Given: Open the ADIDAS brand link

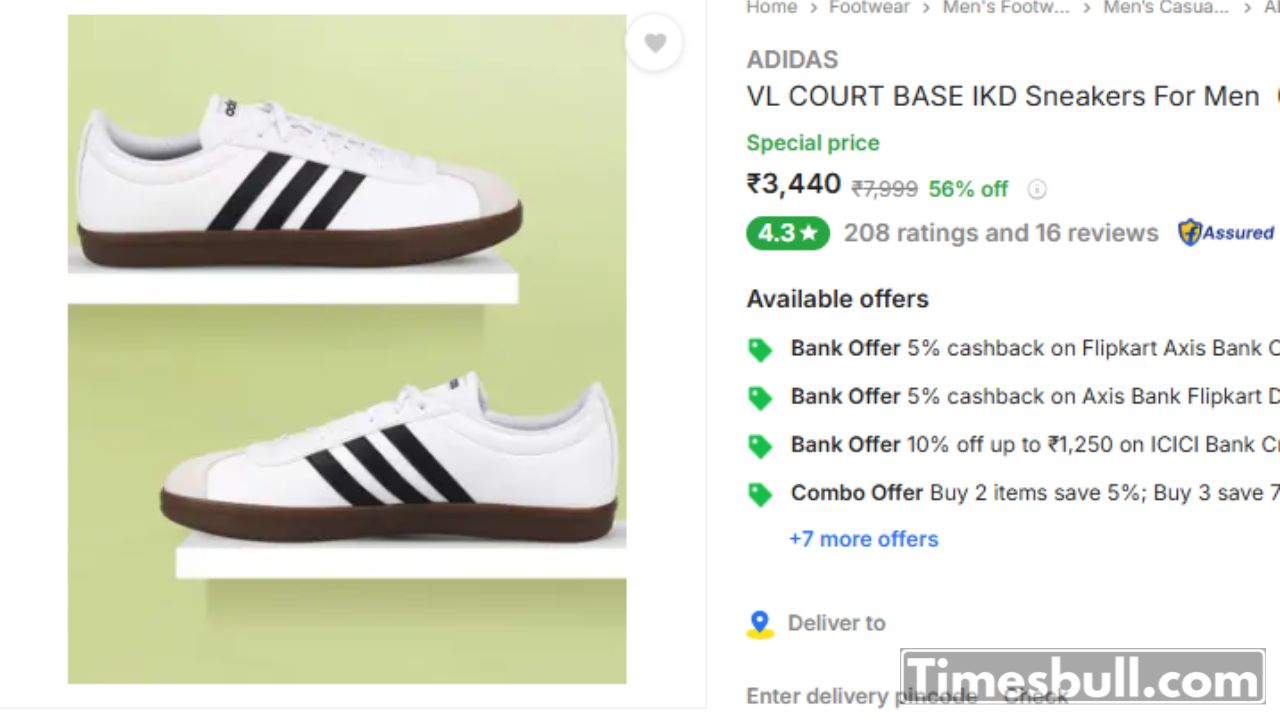Looking at the screenshot, I should tap(792, 60).
